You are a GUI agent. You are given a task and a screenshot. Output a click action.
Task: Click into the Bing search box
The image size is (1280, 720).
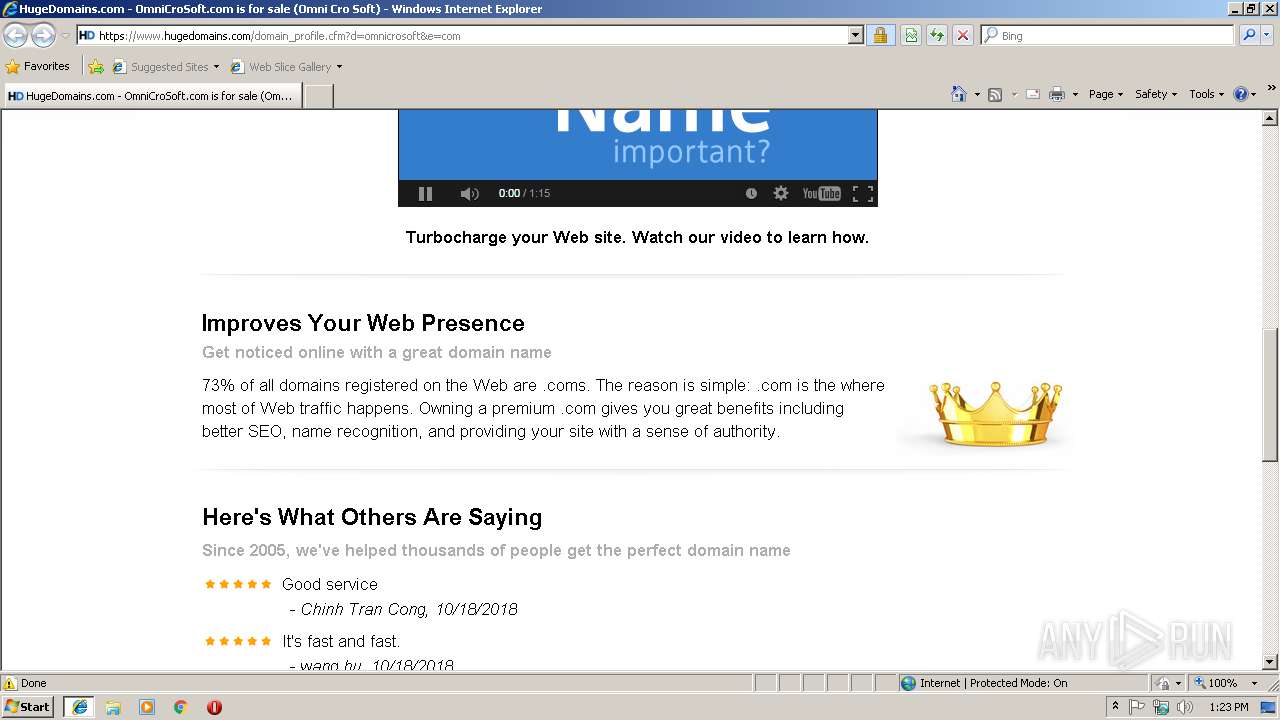click(1107, 35)
